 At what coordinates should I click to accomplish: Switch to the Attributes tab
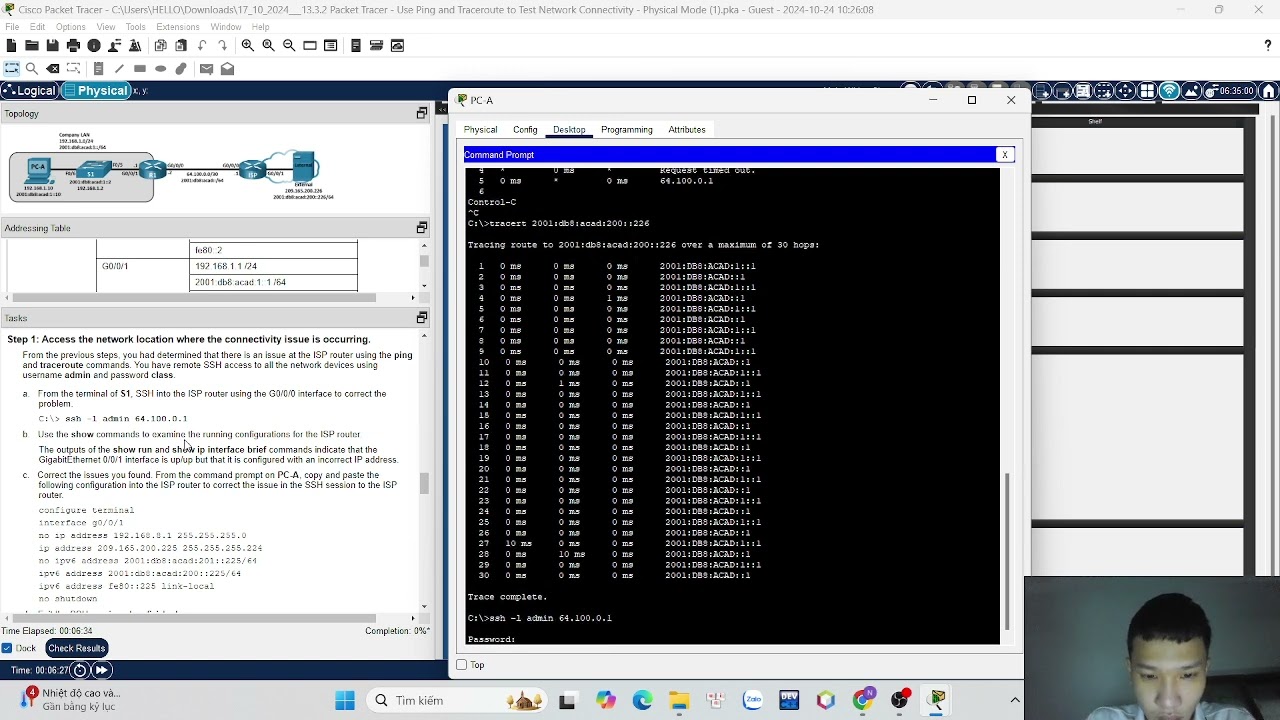pyautogui.click(x=687, y=130)
